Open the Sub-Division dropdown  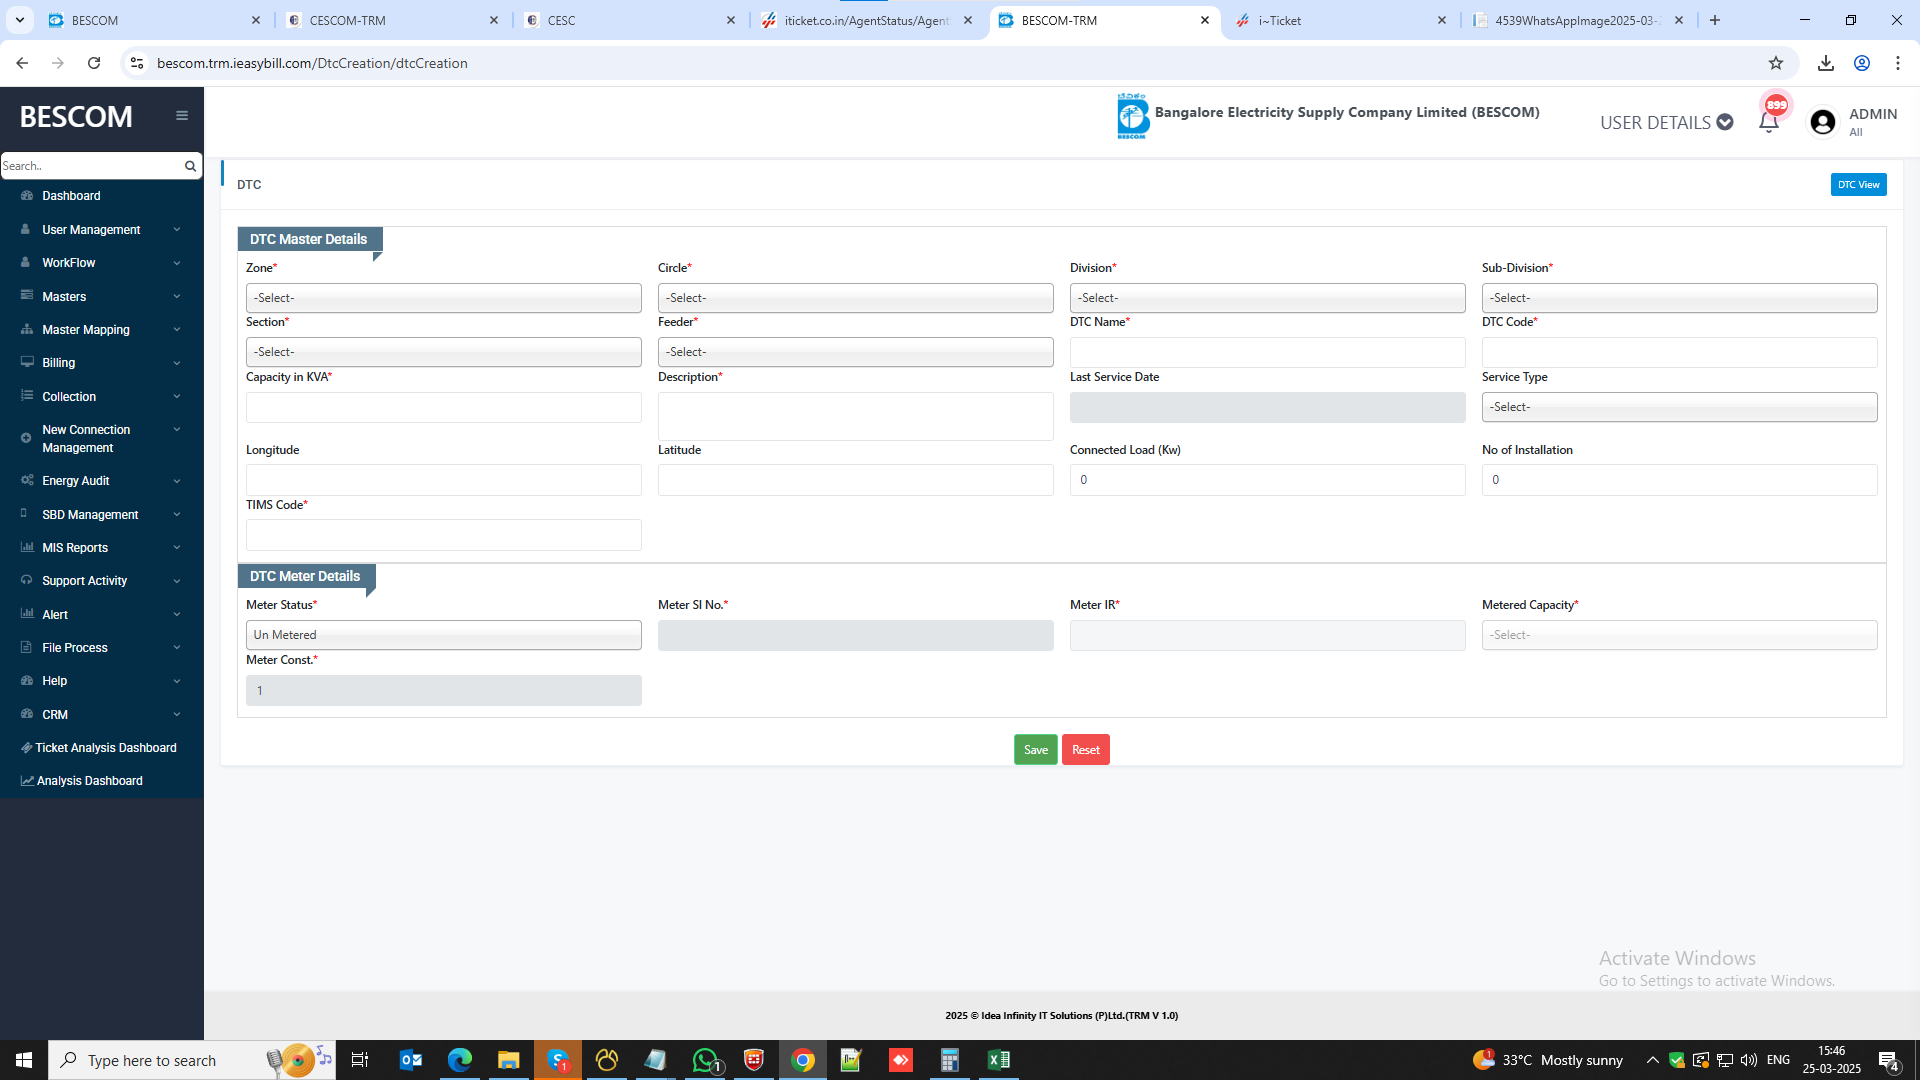(1680, 298)
